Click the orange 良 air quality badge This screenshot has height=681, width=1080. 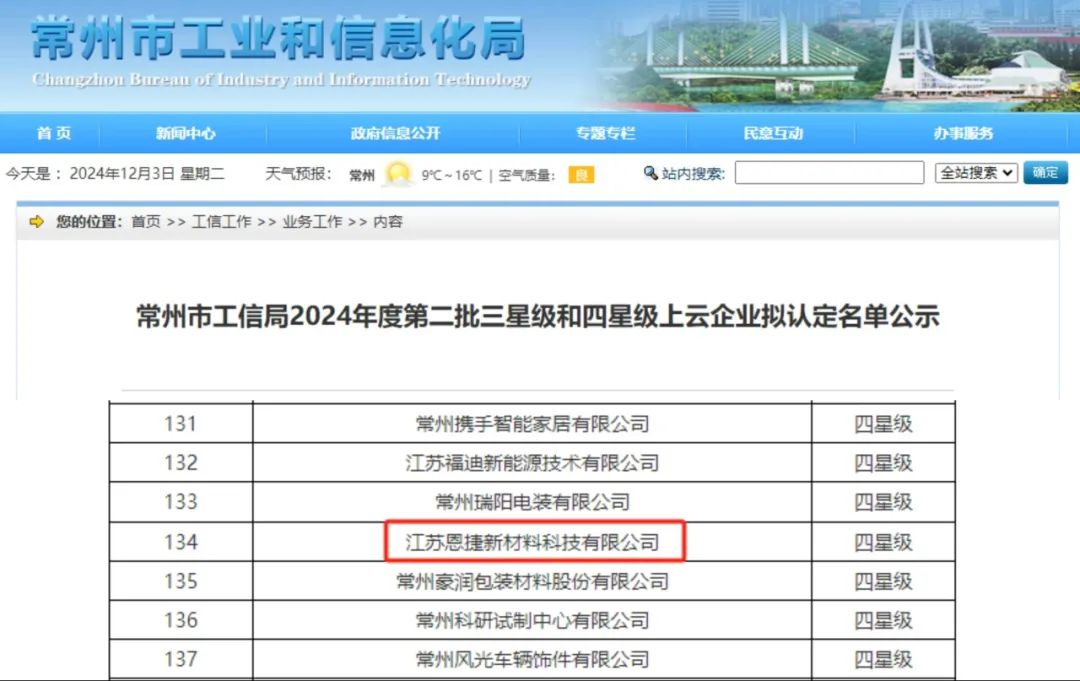pyautogui.click(x=581, y=175)
